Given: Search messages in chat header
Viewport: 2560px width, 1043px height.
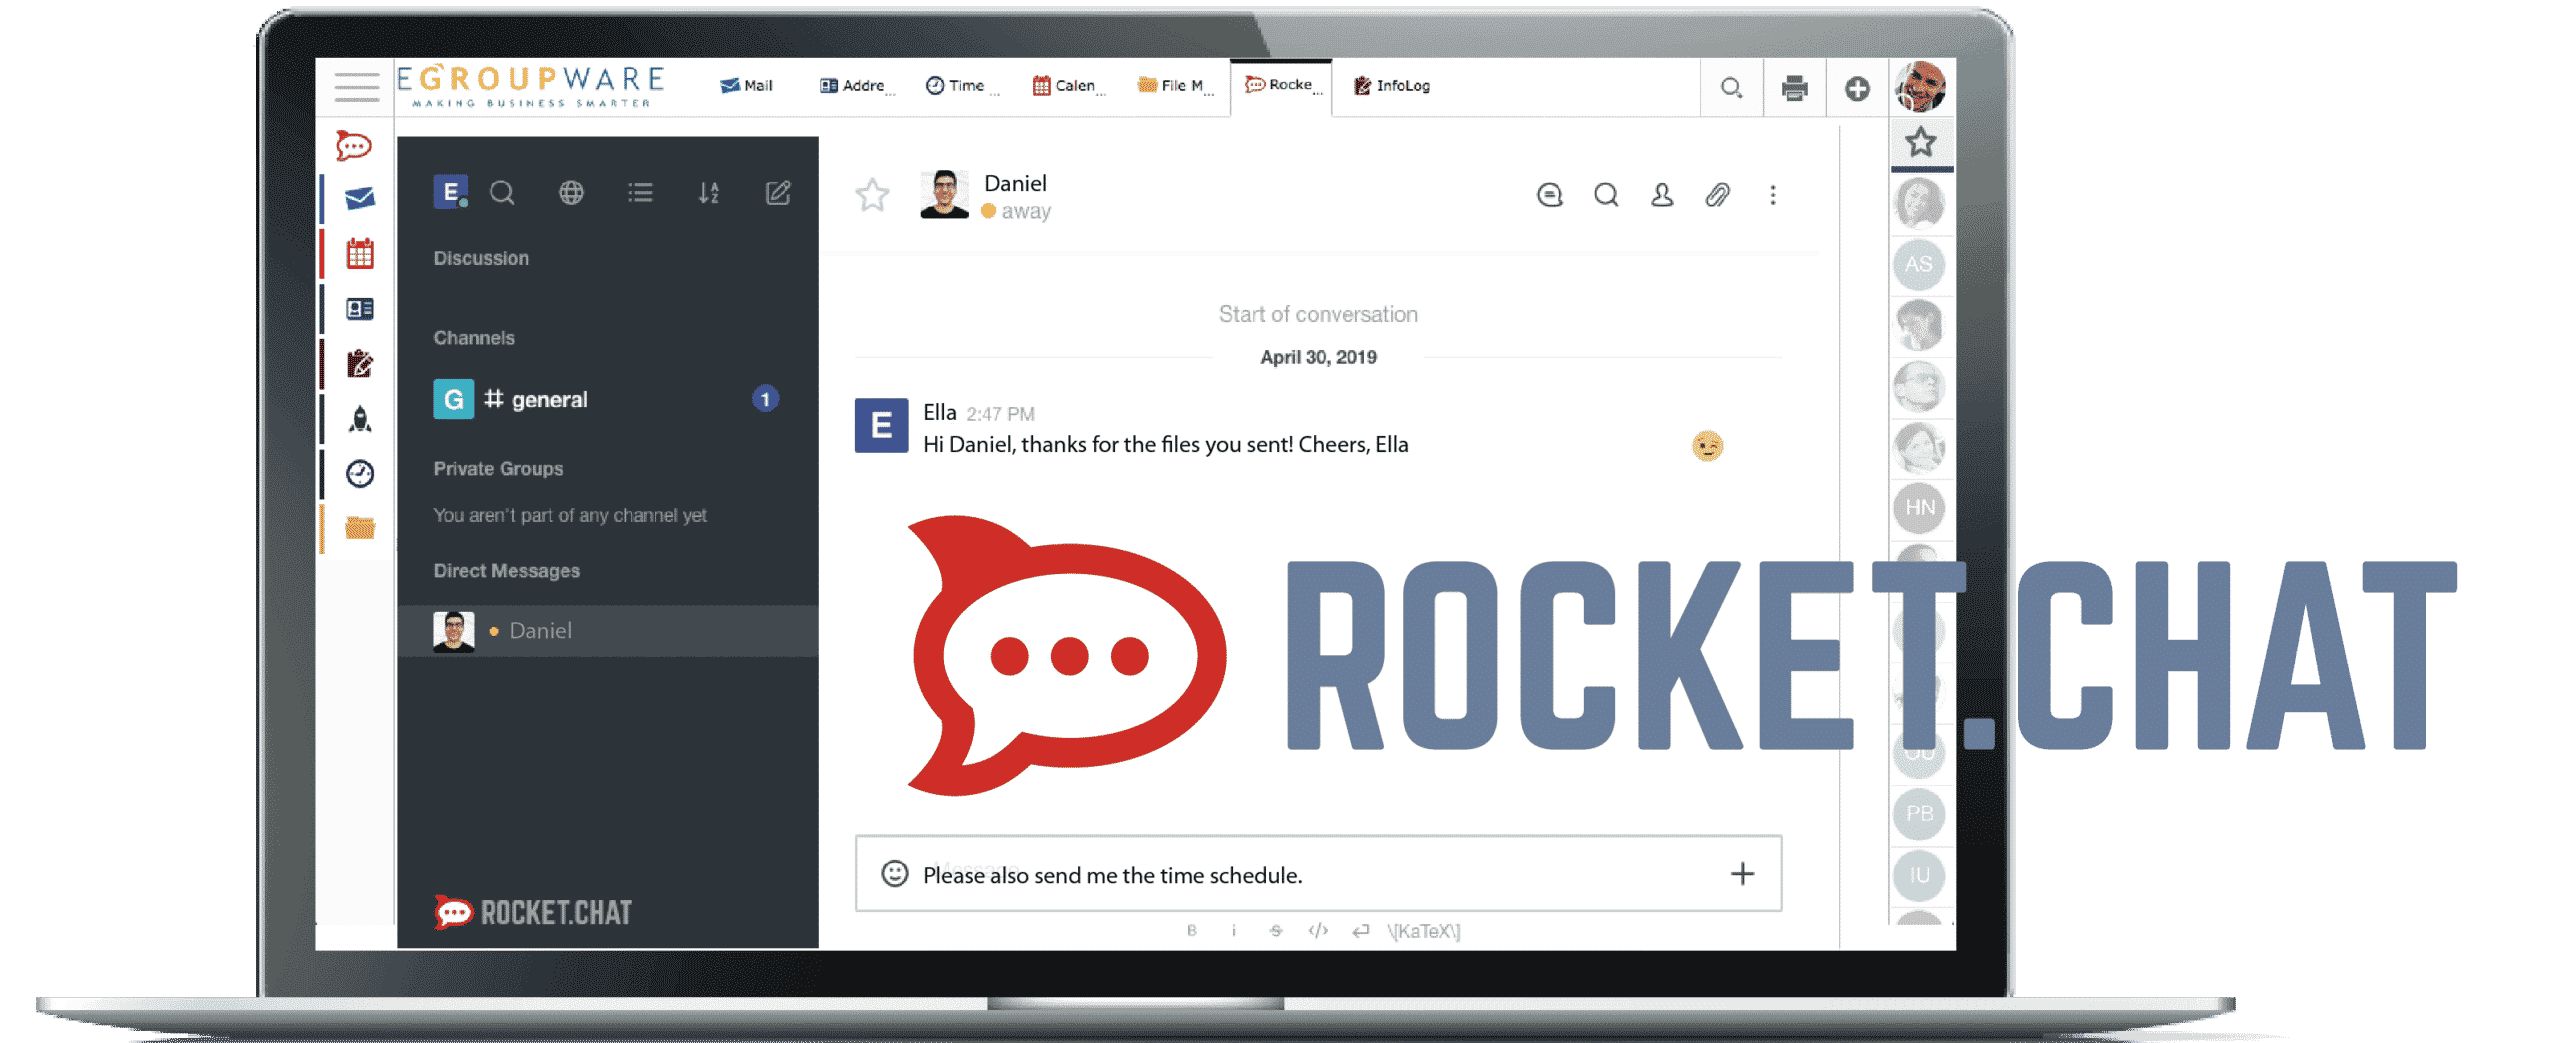Looking at the screenshot, I should pyautogui.click(x=1606, y=195).
